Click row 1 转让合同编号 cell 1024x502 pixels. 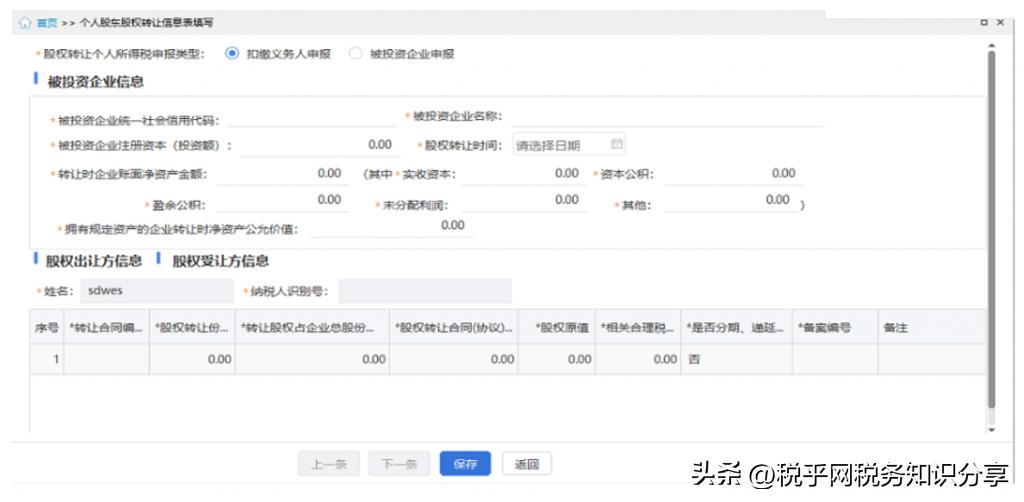(x=106, y=359)
